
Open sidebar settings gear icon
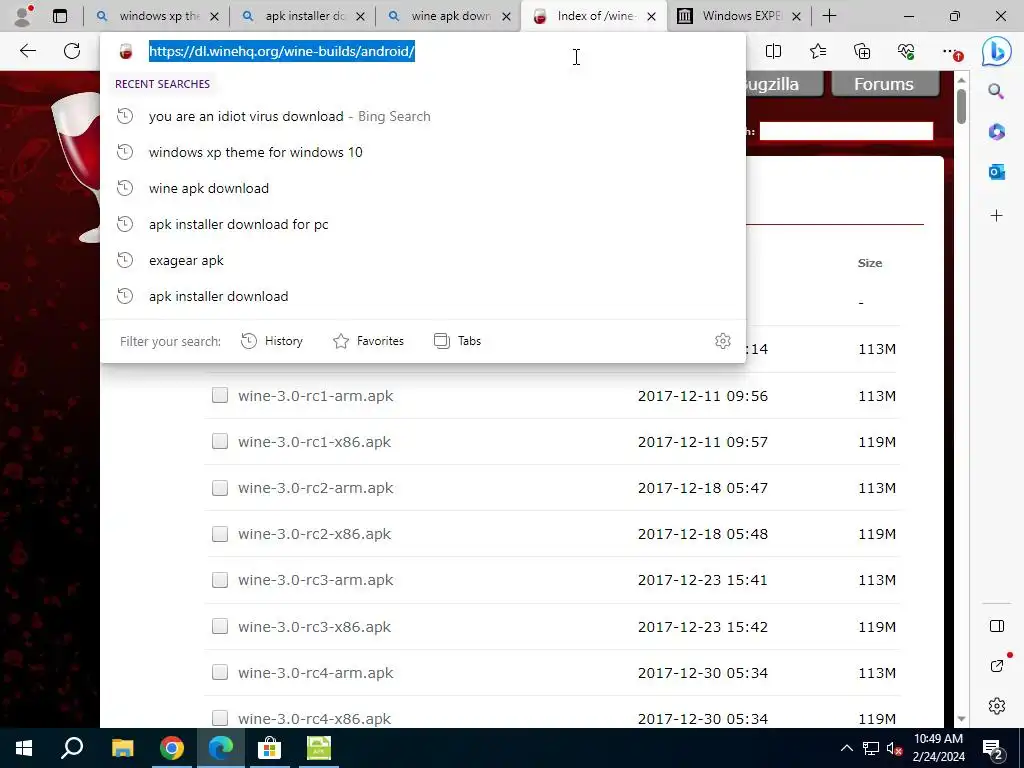(997, 706)
